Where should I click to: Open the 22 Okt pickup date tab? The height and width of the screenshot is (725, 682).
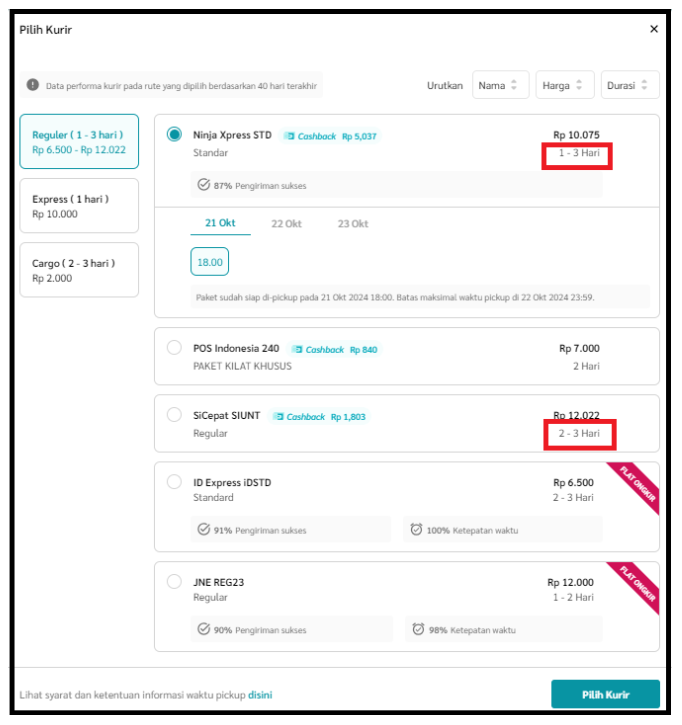[286, 224]
